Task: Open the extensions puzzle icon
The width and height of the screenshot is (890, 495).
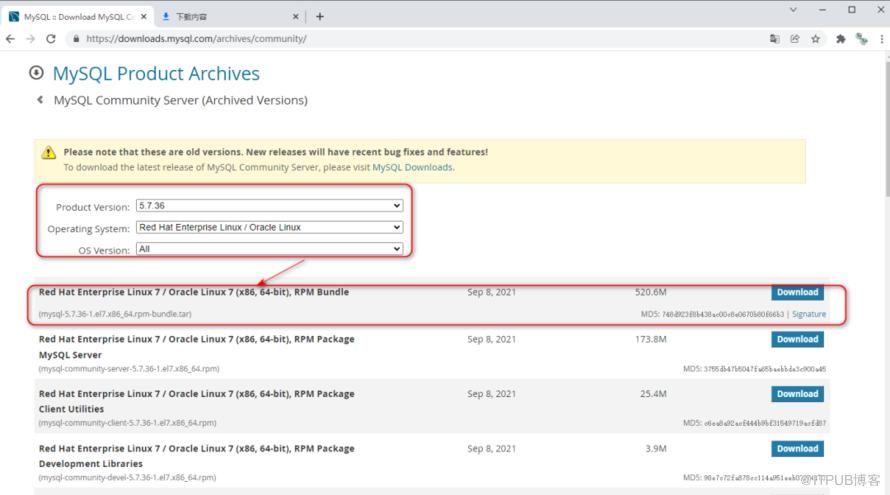Action: [840, 39]
